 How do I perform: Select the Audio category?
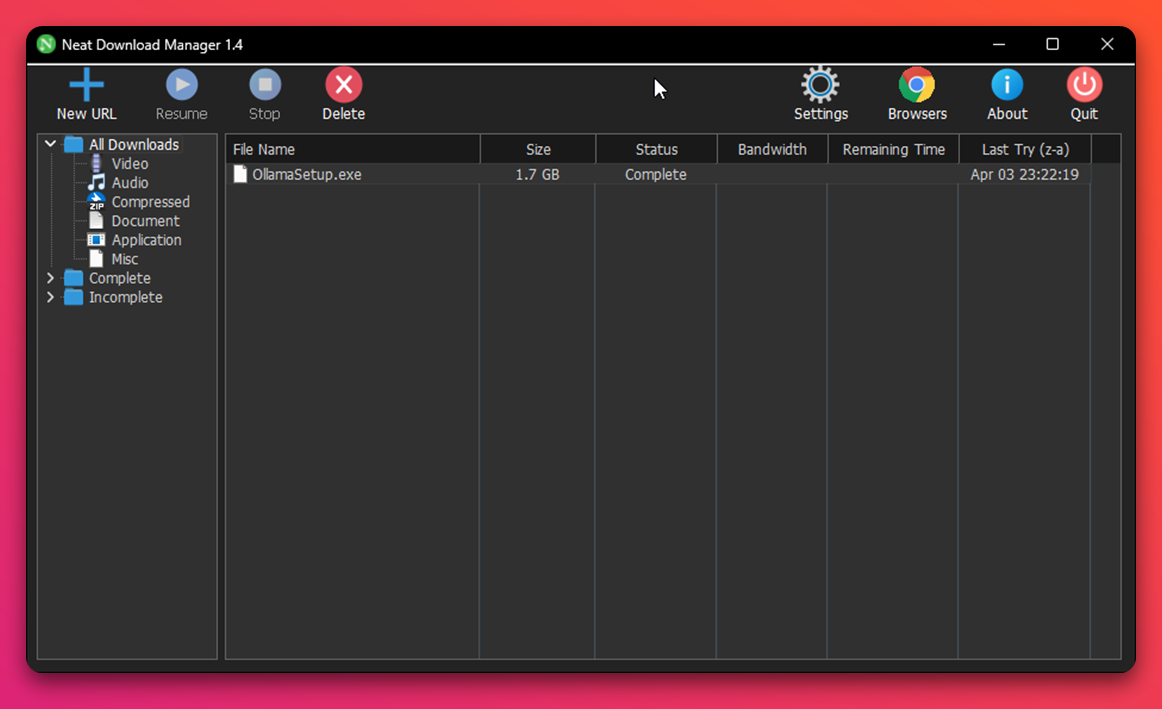tap(129, 183)
